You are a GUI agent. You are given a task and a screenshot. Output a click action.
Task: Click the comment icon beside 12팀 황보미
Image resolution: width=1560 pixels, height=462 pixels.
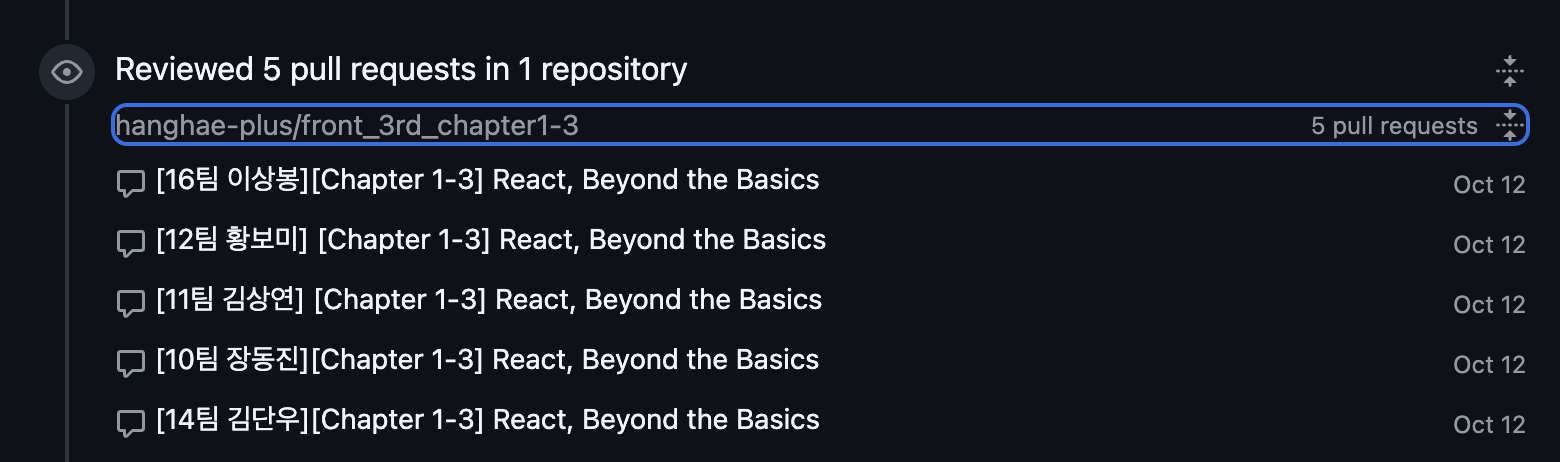click(x=131, y=245)
